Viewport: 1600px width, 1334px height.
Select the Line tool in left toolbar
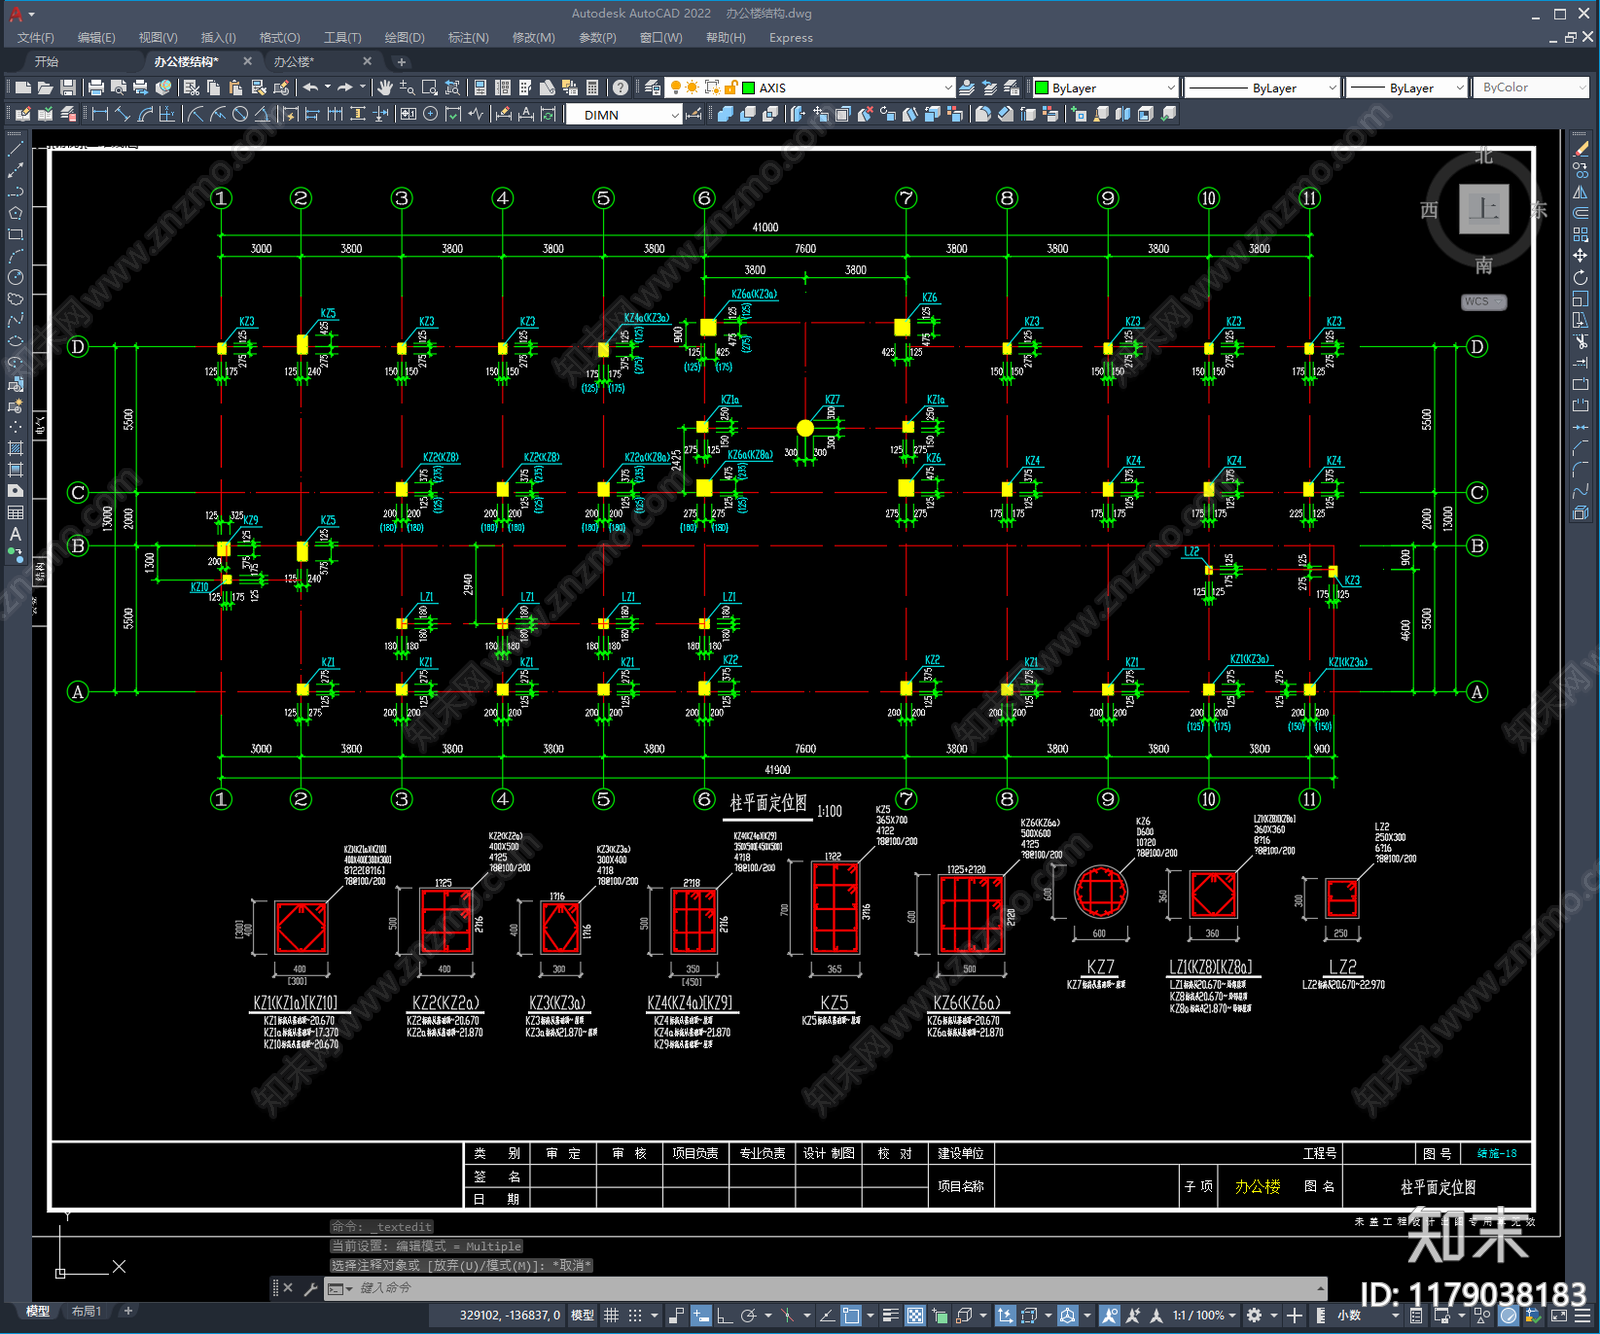pyautogui.click(x=15, y=148)
